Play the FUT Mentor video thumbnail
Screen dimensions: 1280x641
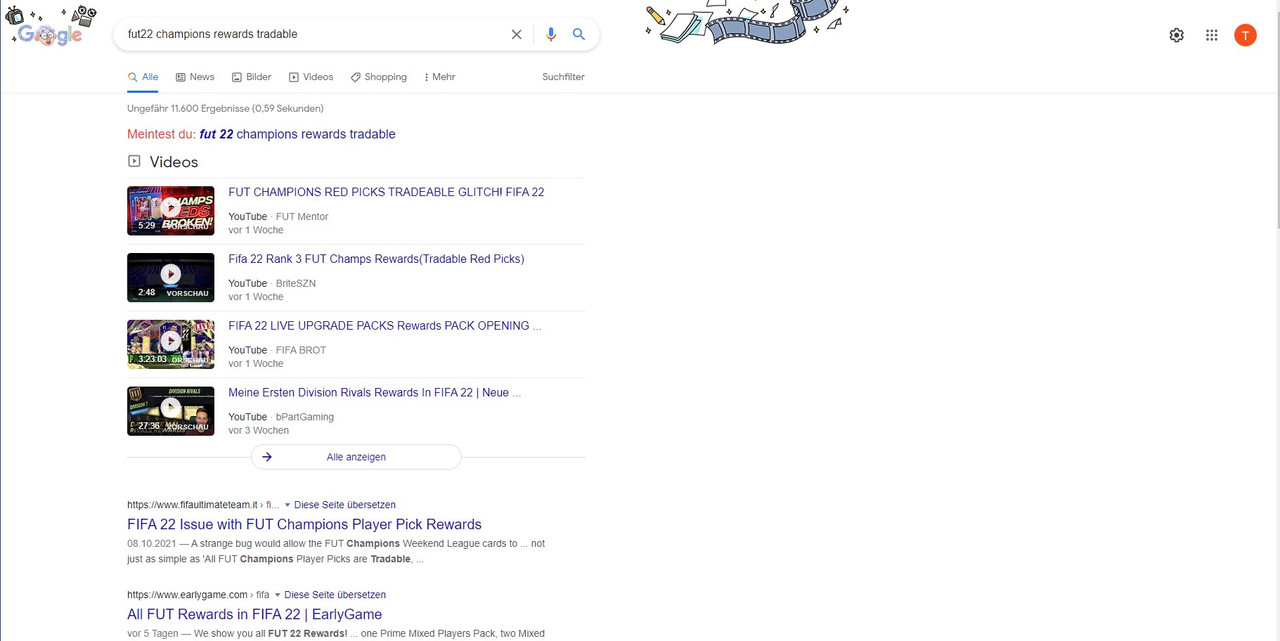click(170, 210)
